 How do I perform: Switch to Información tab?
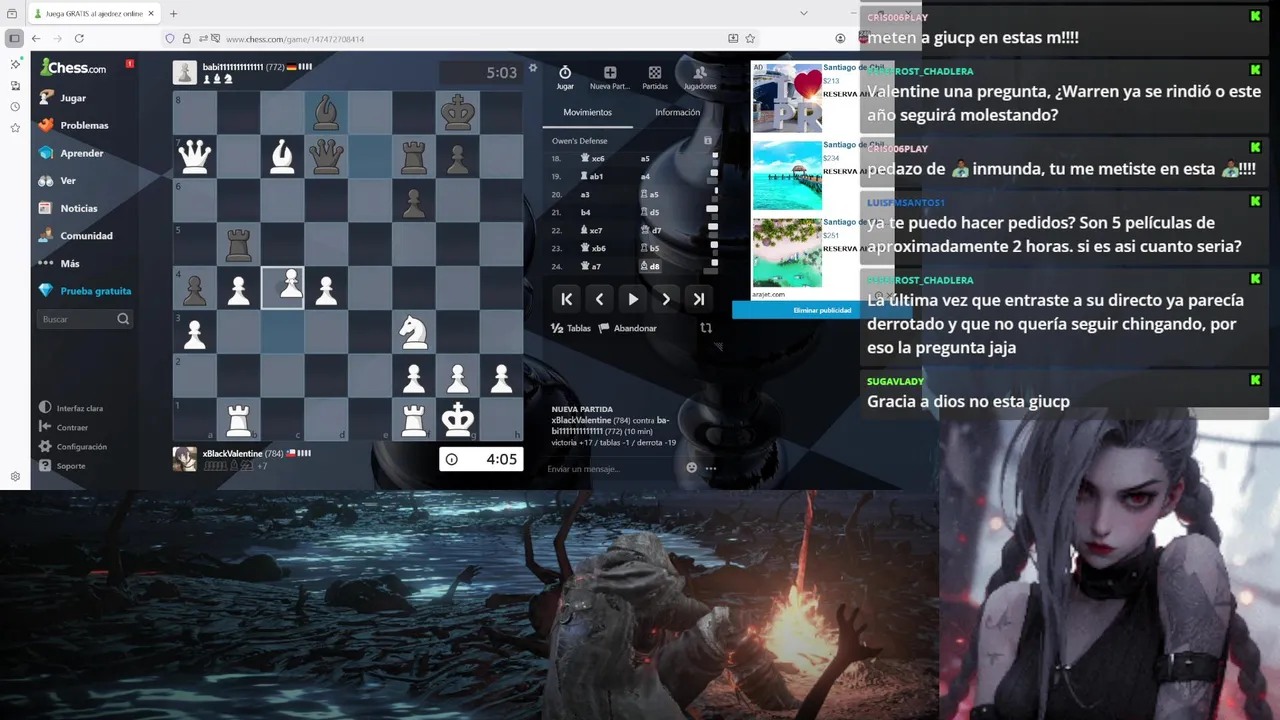click(x=678, y=112)
